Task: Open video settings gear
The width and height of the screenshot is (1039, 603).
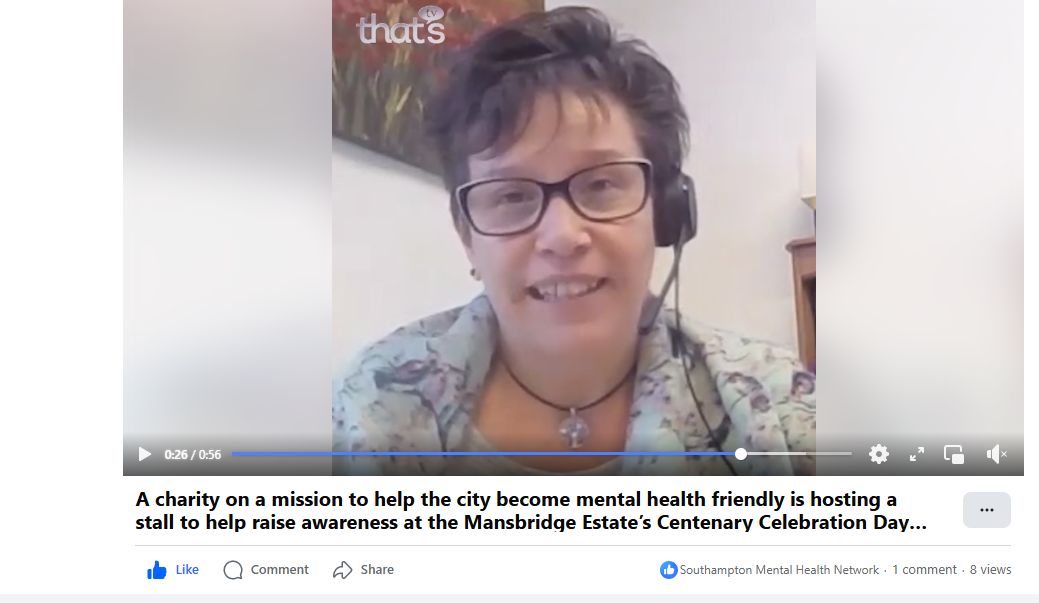Action: (879, 454)
